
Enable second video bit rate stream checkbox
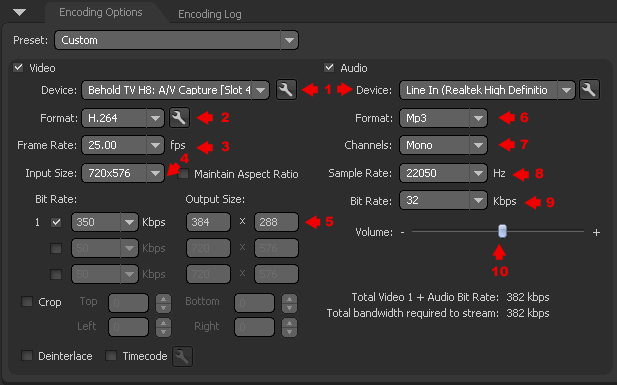pos(56,248)
